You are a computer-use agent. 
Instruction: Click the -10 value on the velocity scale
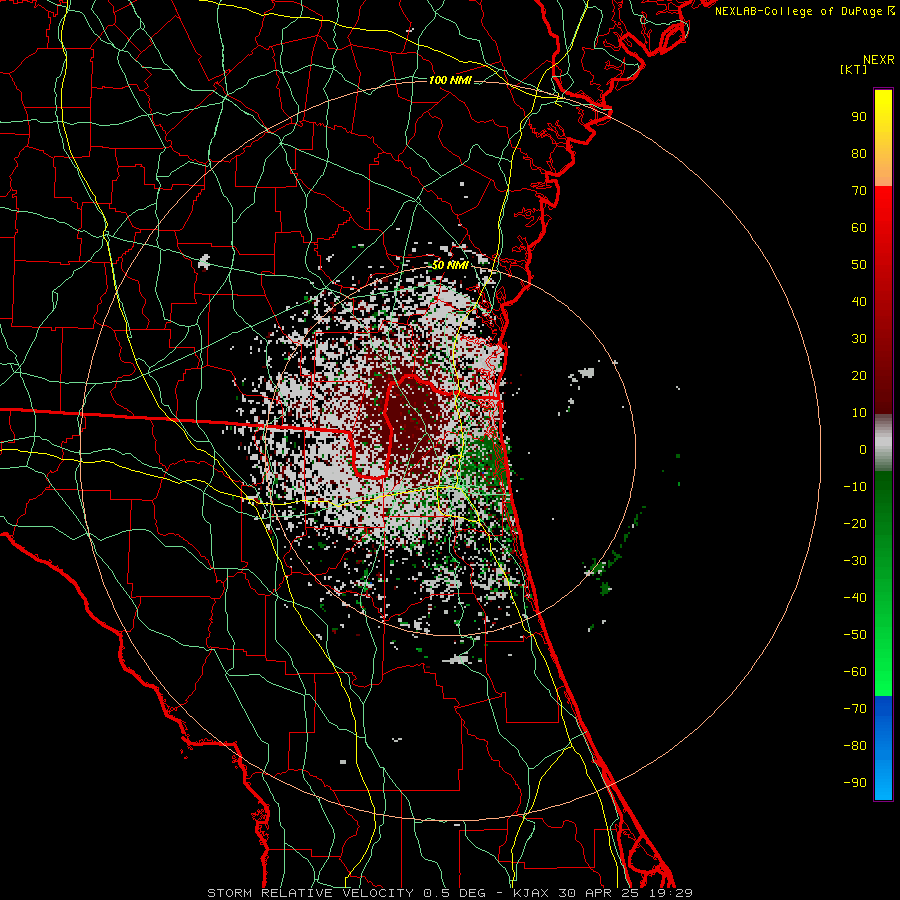point(855,487)
